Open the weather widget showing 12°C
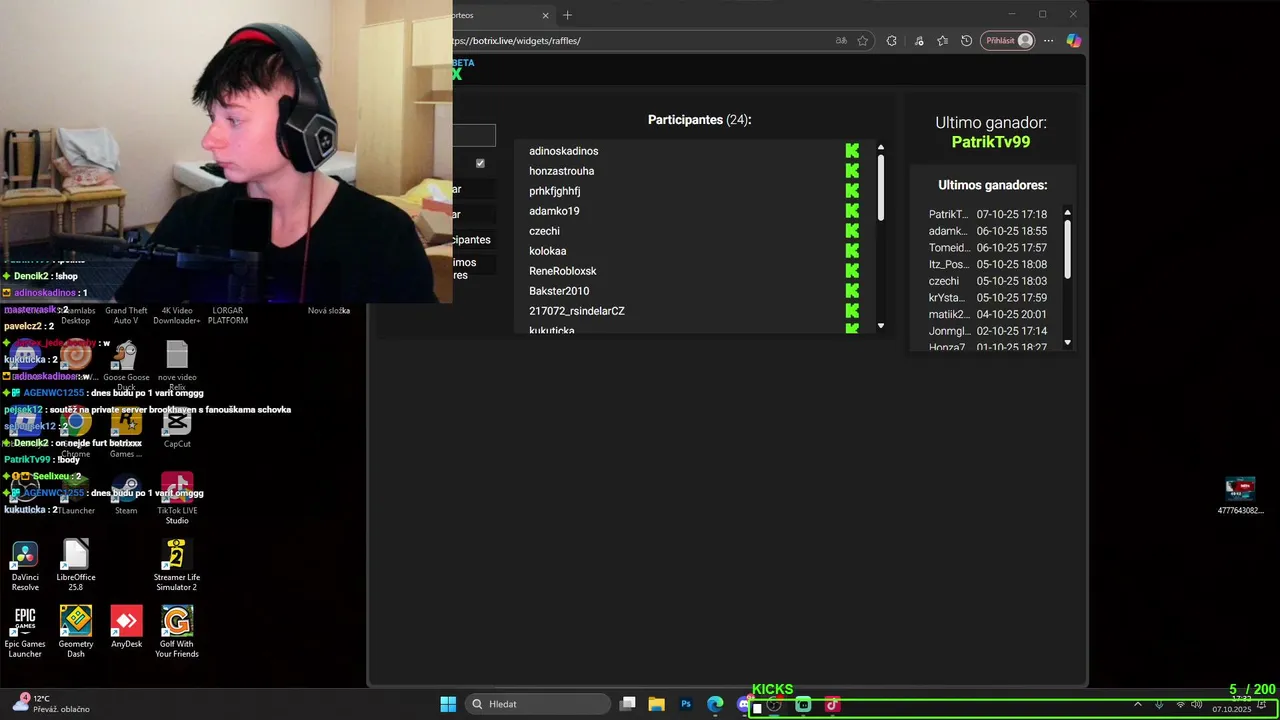 (x=50, y=703)
